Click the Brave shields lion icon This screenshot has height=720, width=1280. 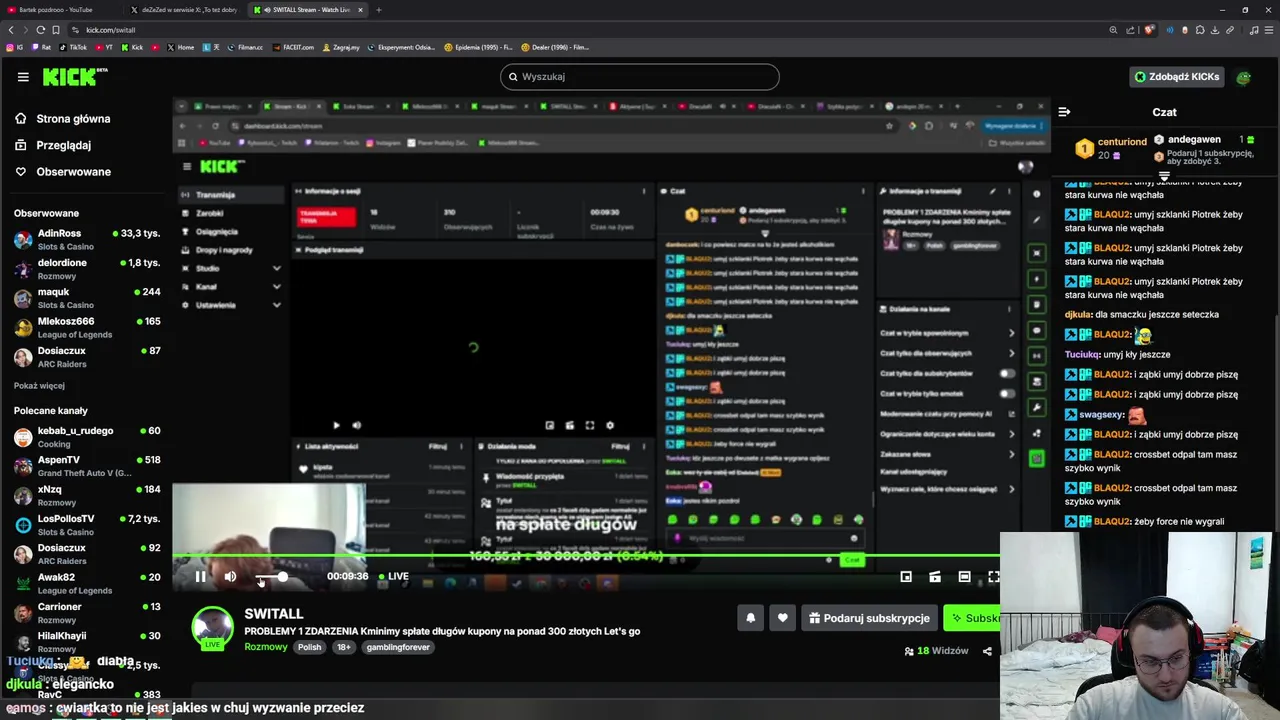click(x=1150, y=30)
